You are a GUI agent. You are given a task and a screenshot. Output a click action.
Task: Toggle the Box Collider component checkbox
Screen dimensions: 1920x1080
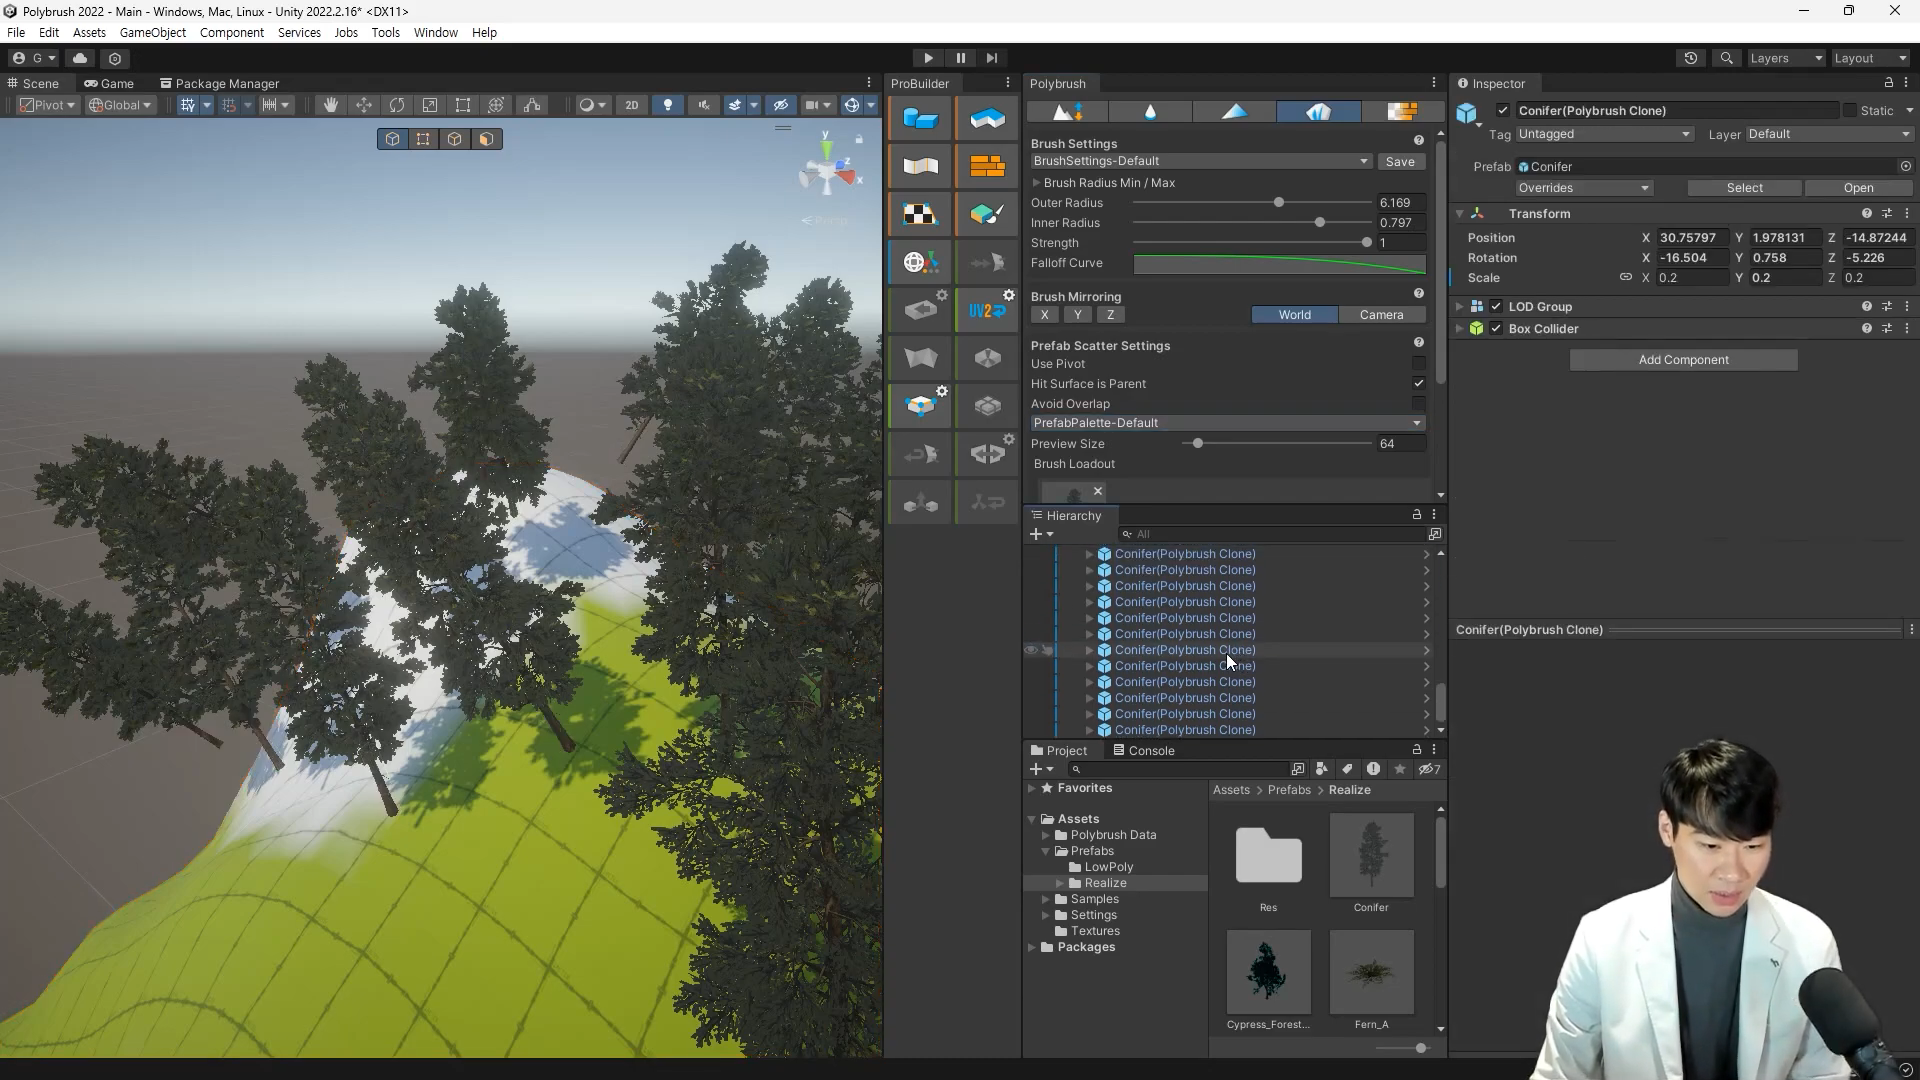pos(1496,329)
